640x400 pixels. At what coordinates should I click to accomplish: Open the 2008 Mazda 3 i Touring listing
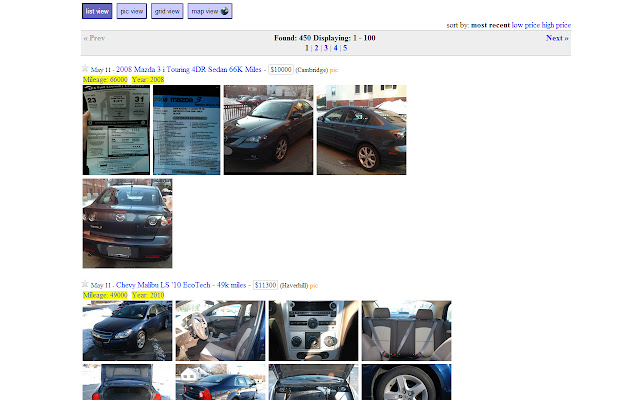(189, 69)
